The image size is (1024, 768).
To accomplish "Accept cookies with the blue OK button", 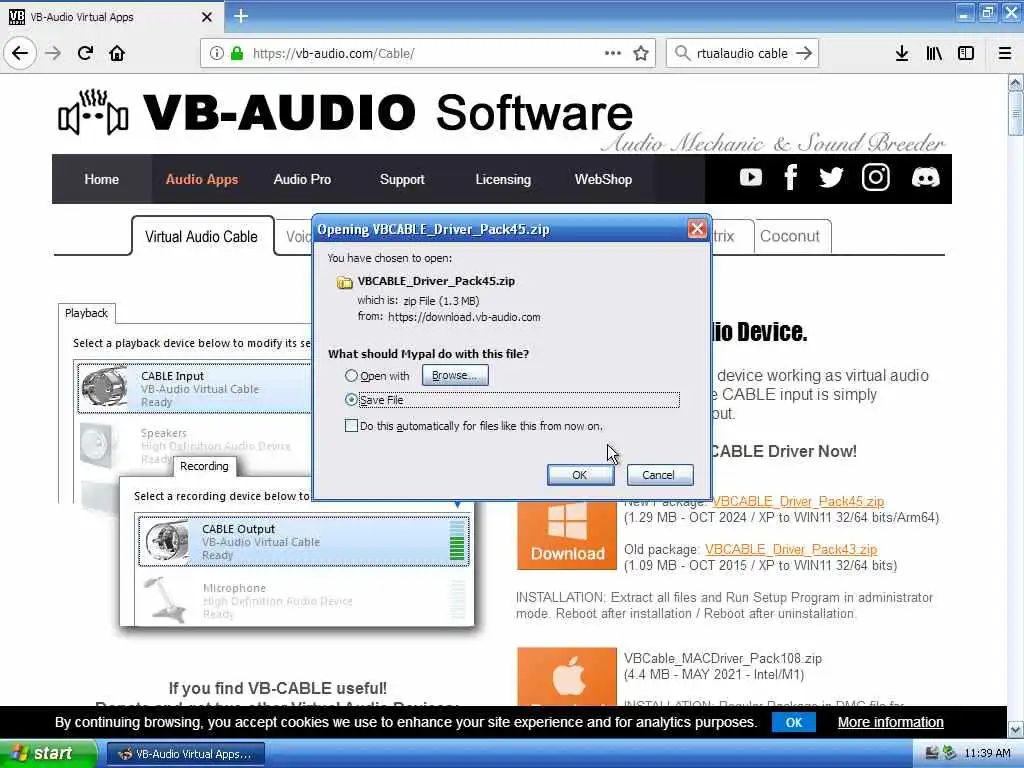I will [793, 722].
